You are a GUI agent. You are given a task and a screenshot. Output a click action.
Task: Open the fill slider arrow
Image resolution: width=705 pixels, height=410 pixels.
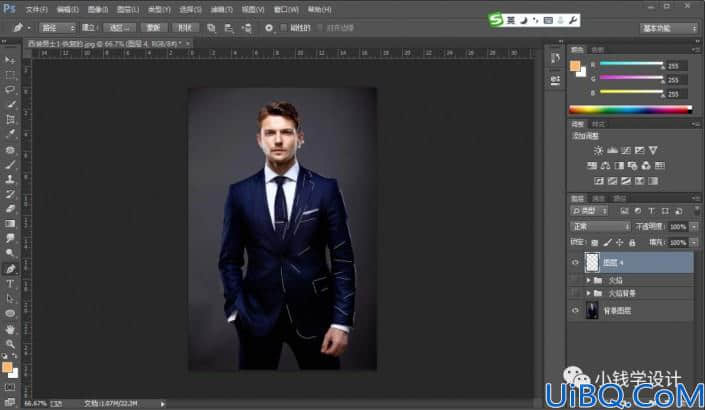[x=694, y=243]
